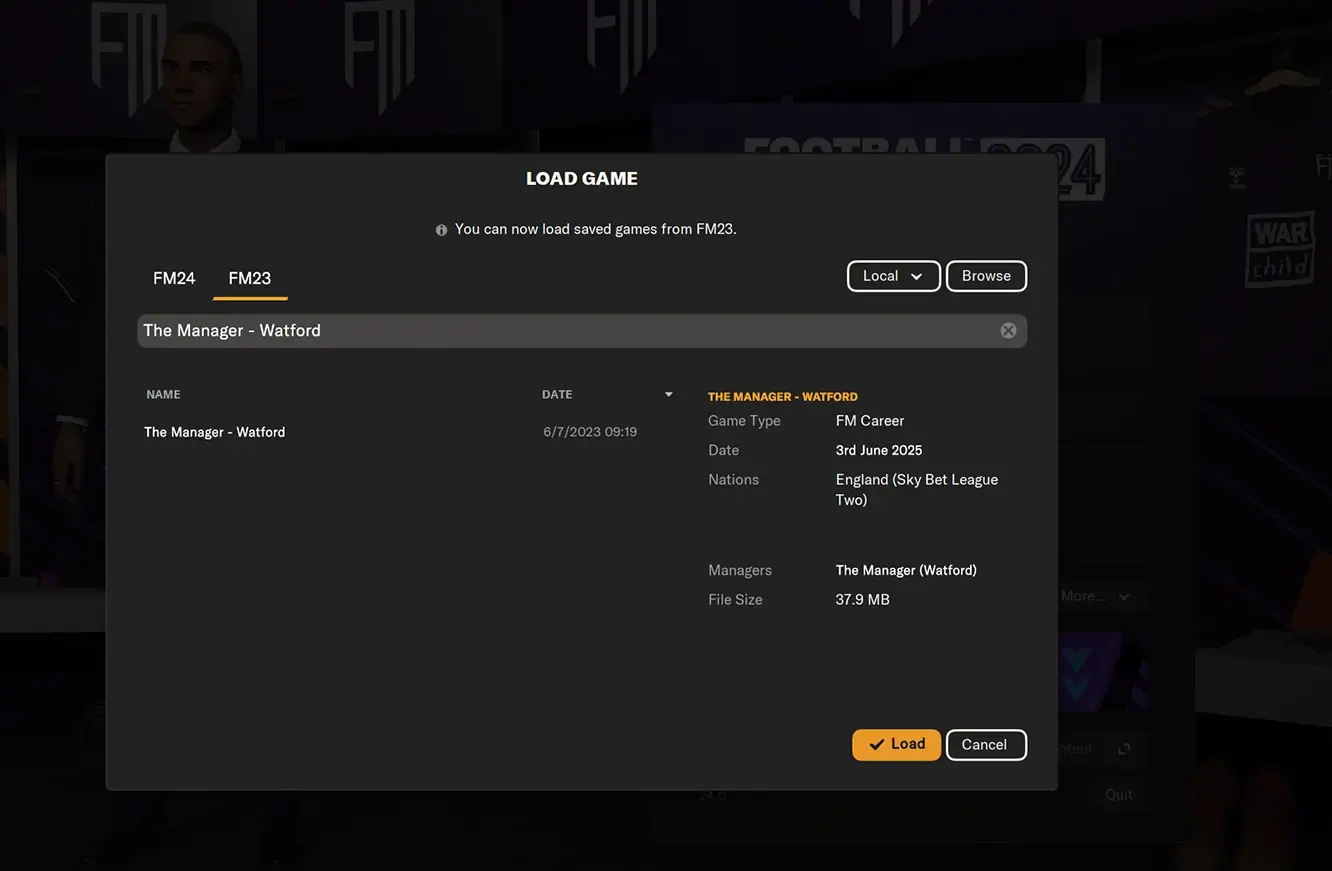Click the Name column header

pos(163,395)
